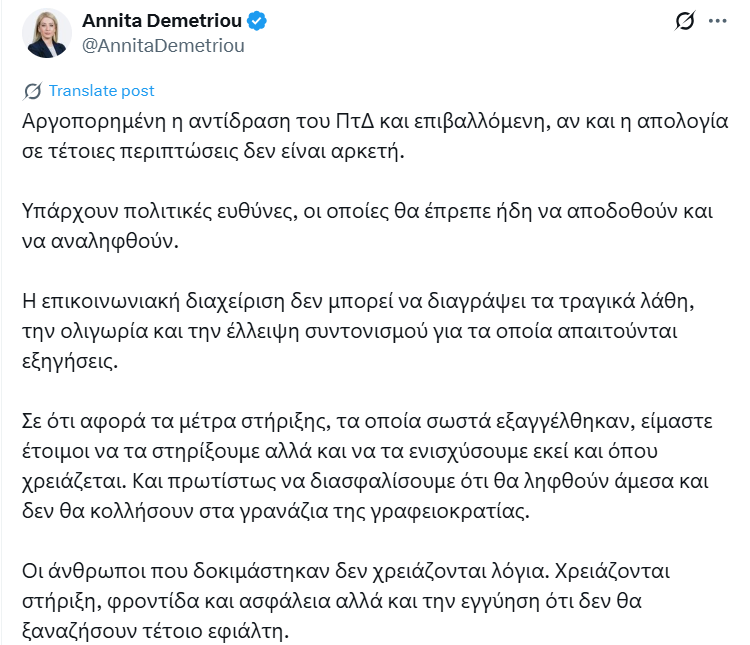Click the Translate post link
The width and height of the screenshot is (750, 645).
click(101, 91)
